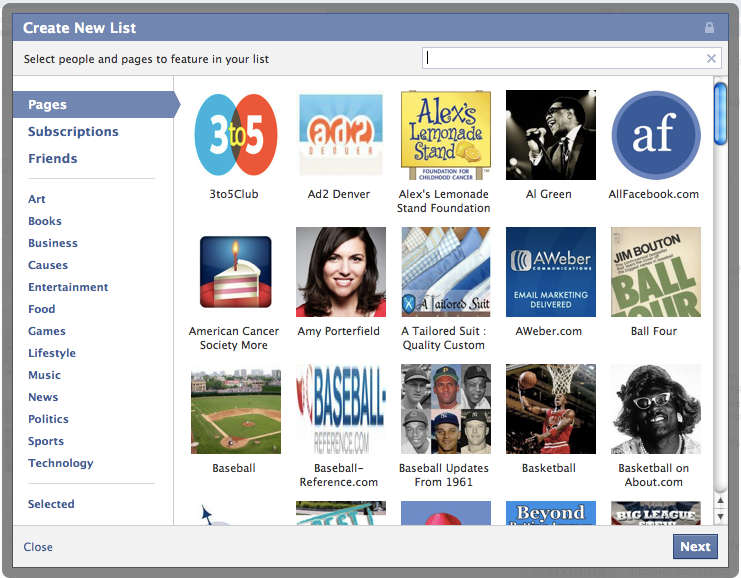Viewport: 741px width, 578px height.
Task: Pick the Baseball-Reference.com logo
Action: point(341,409)
